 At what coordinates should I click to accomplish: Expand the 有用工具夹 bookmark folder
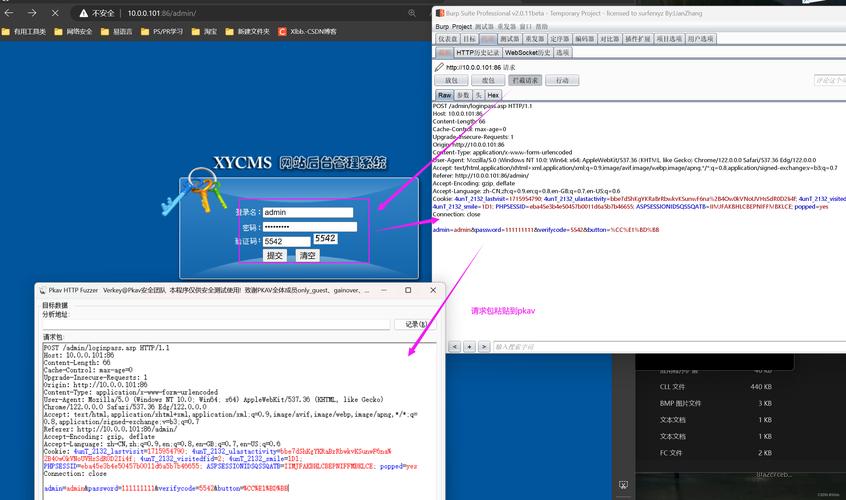(x=24, y=31)
